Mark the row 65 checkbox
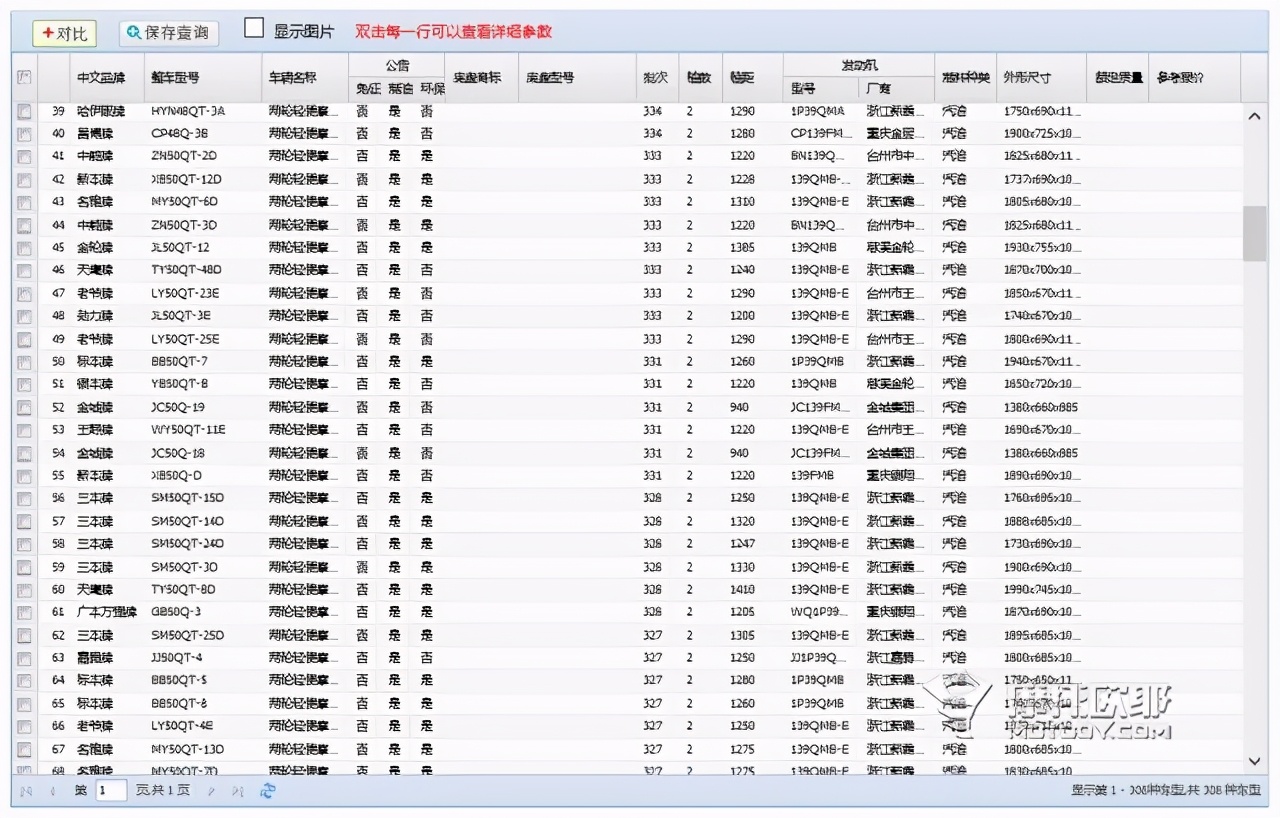The width and height of the screenshot is (1280, 818). (x=24, y=703)
